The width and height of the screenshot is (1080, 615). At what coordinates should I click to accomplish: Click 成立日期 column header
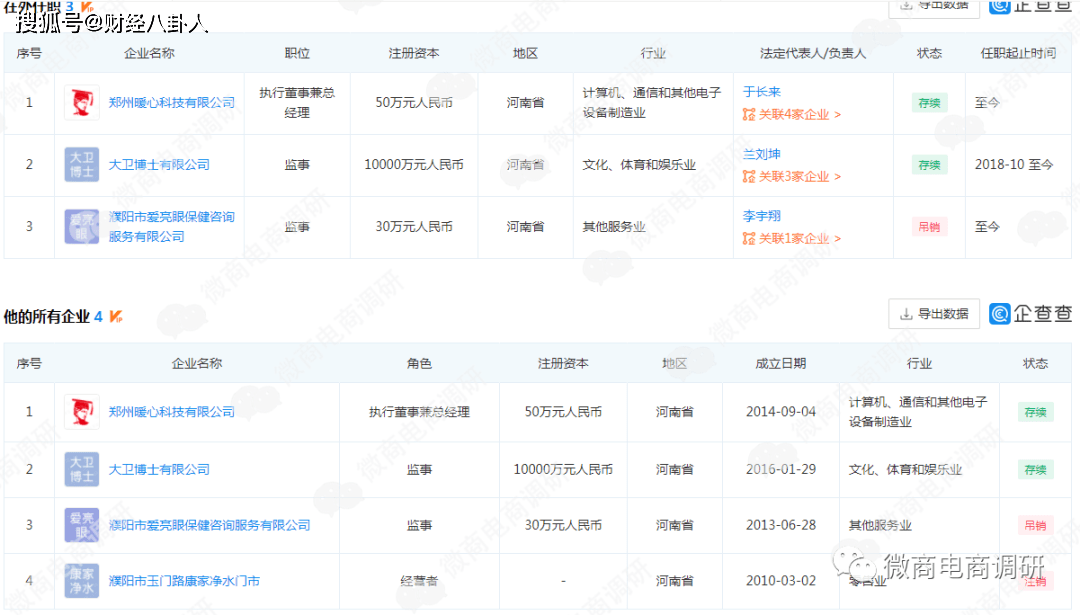click(x=780, y=364)
